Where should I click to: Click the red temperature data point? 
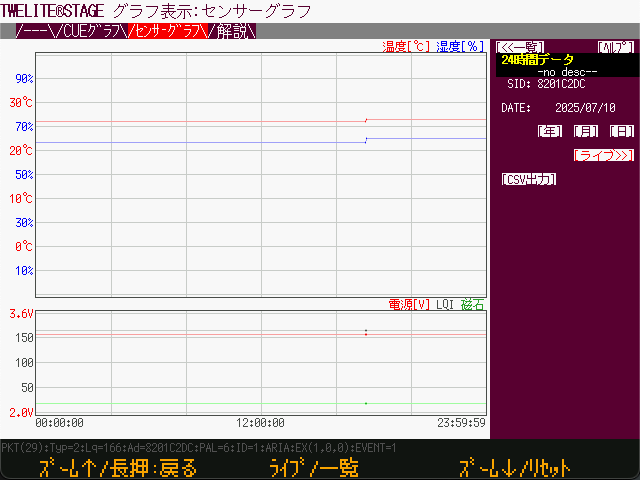(x=366, y=120)
